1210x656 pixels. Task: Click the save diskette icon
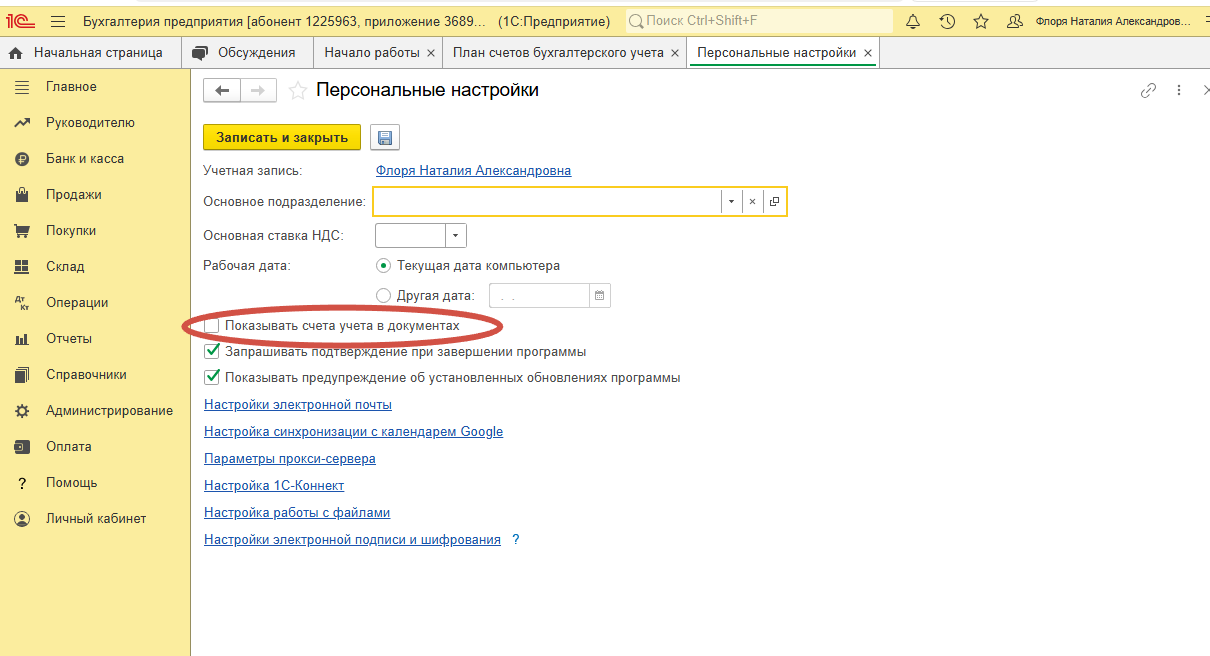[x=385, y=138]
